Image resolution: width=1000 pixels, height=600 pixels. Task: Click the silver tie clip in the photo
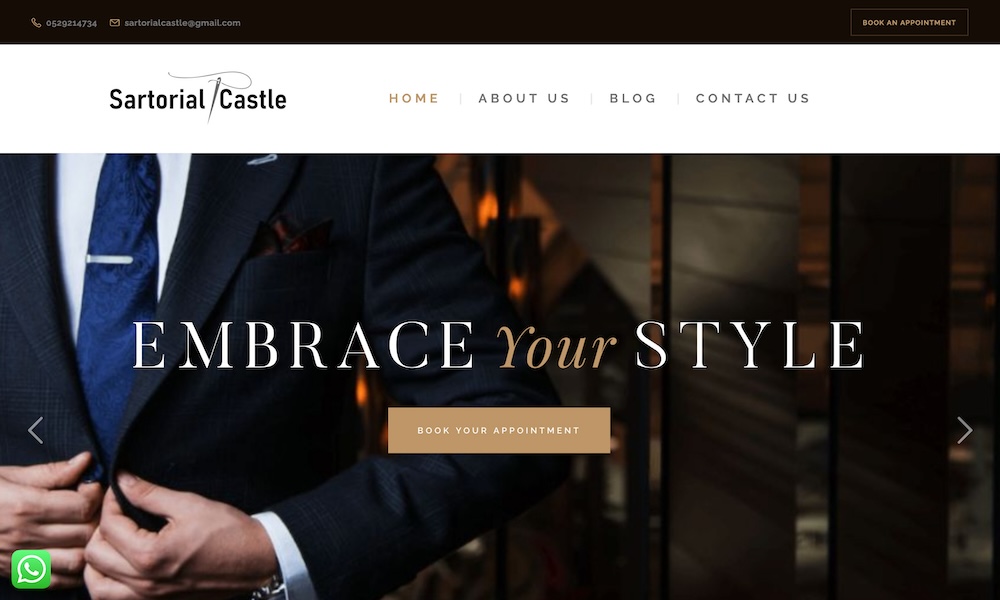click(x=109, y=259)
